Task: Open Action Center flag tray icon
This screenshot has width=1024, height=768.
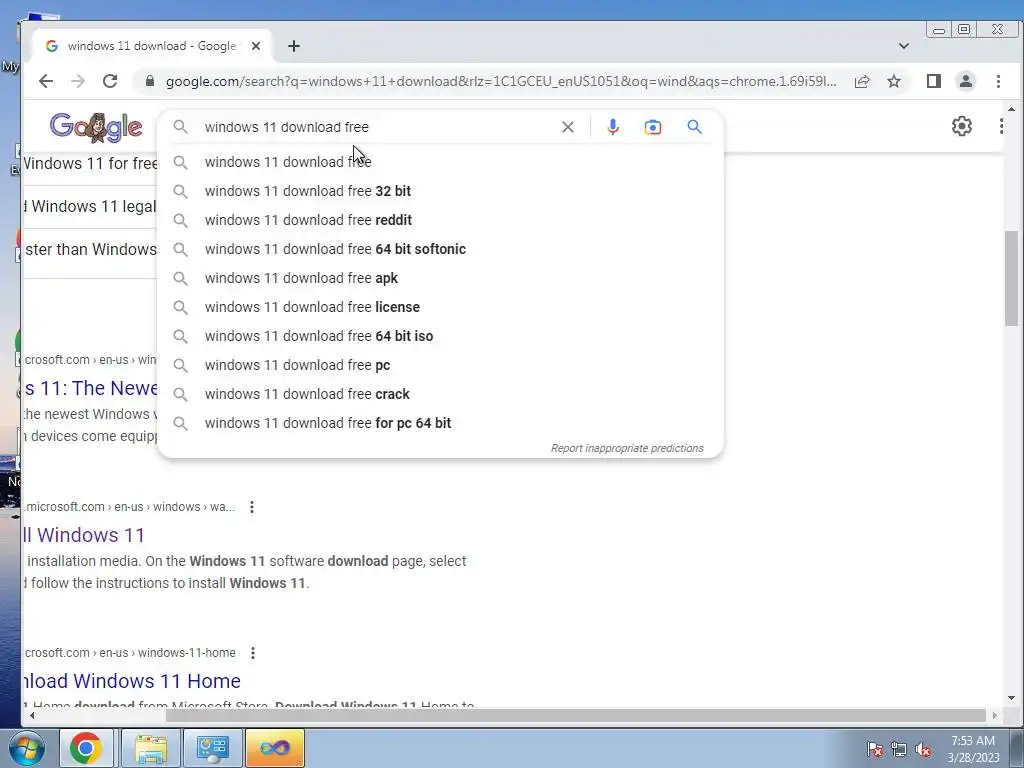Action: click(875, 749)
